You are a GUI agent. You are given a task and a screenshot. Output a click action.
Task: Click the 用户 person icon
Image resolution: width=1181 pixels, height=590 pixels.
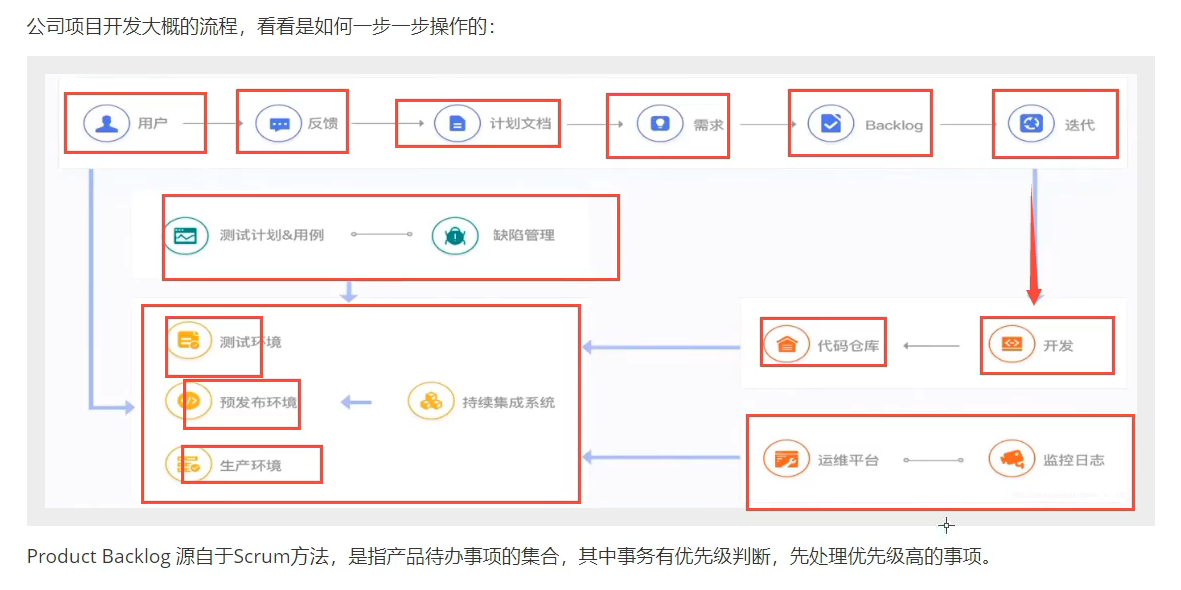[107, 123]
